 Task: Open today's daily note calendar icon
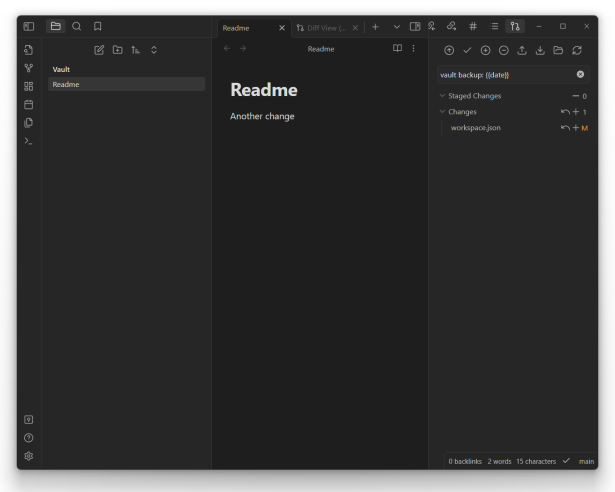29,104
